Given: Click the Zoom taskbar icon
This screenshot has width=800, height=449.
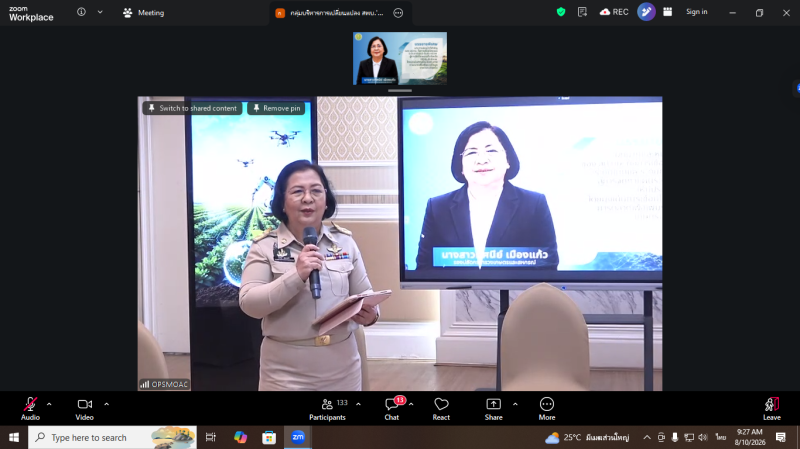Looking at the screenshot, I should click(x=298, y=437).
